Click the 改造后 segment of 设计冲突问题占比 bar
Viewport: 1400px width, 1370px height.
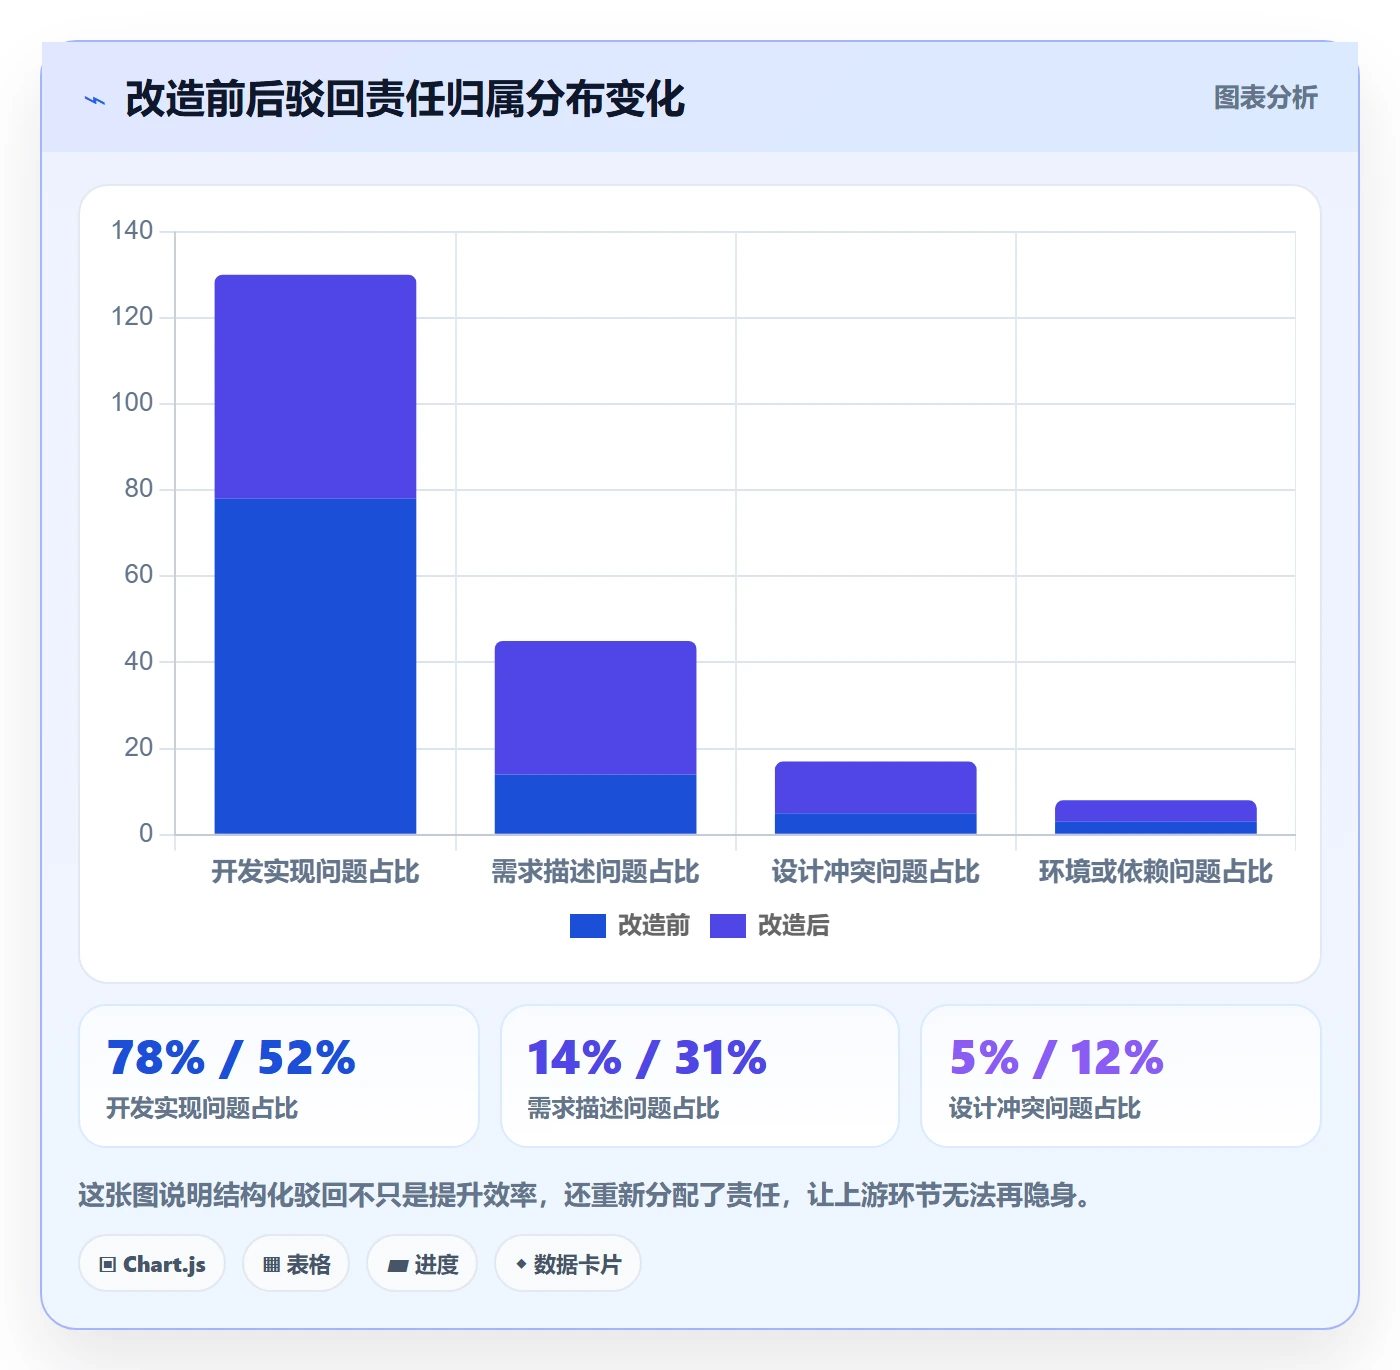click(875, 788)
